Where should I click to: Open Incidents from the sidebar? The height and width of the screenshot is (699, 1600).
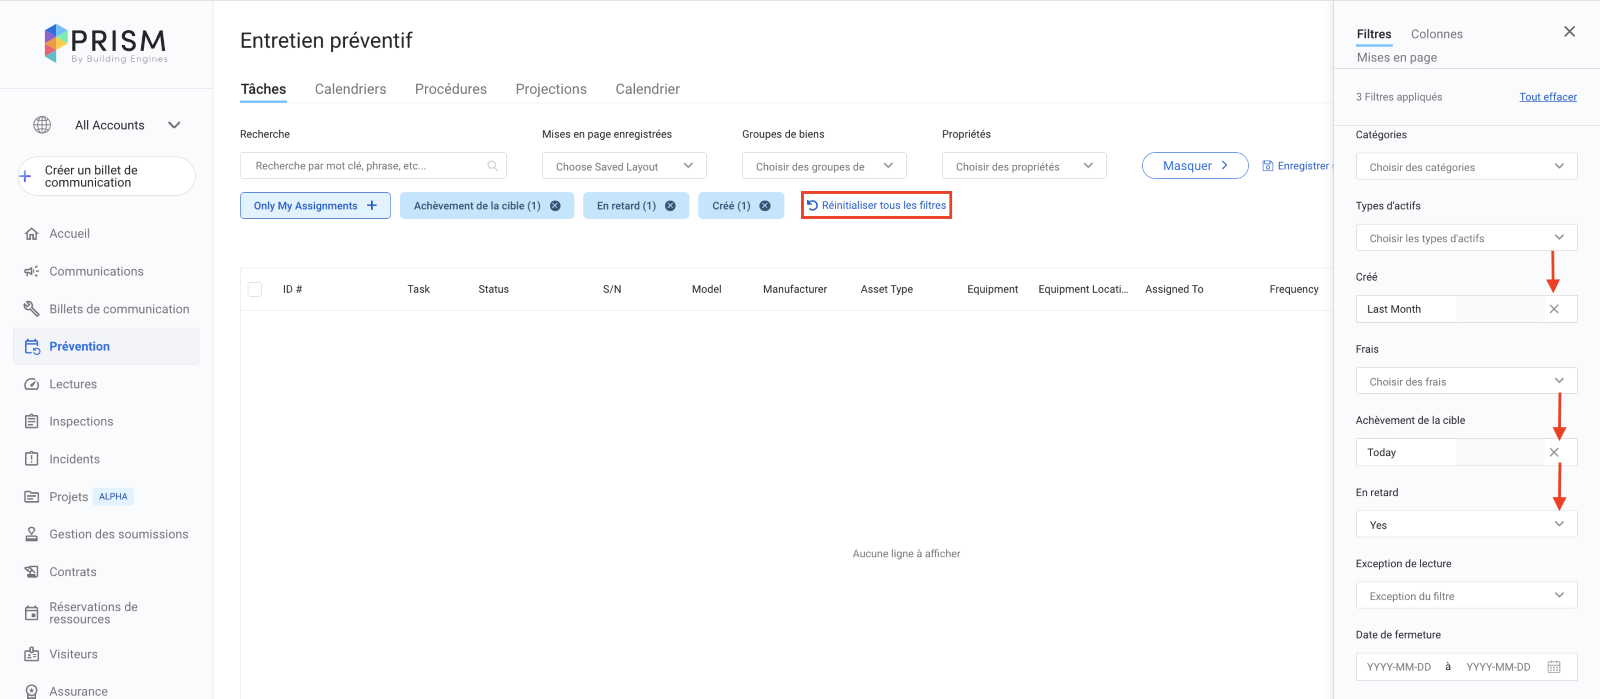coord(74,459)
